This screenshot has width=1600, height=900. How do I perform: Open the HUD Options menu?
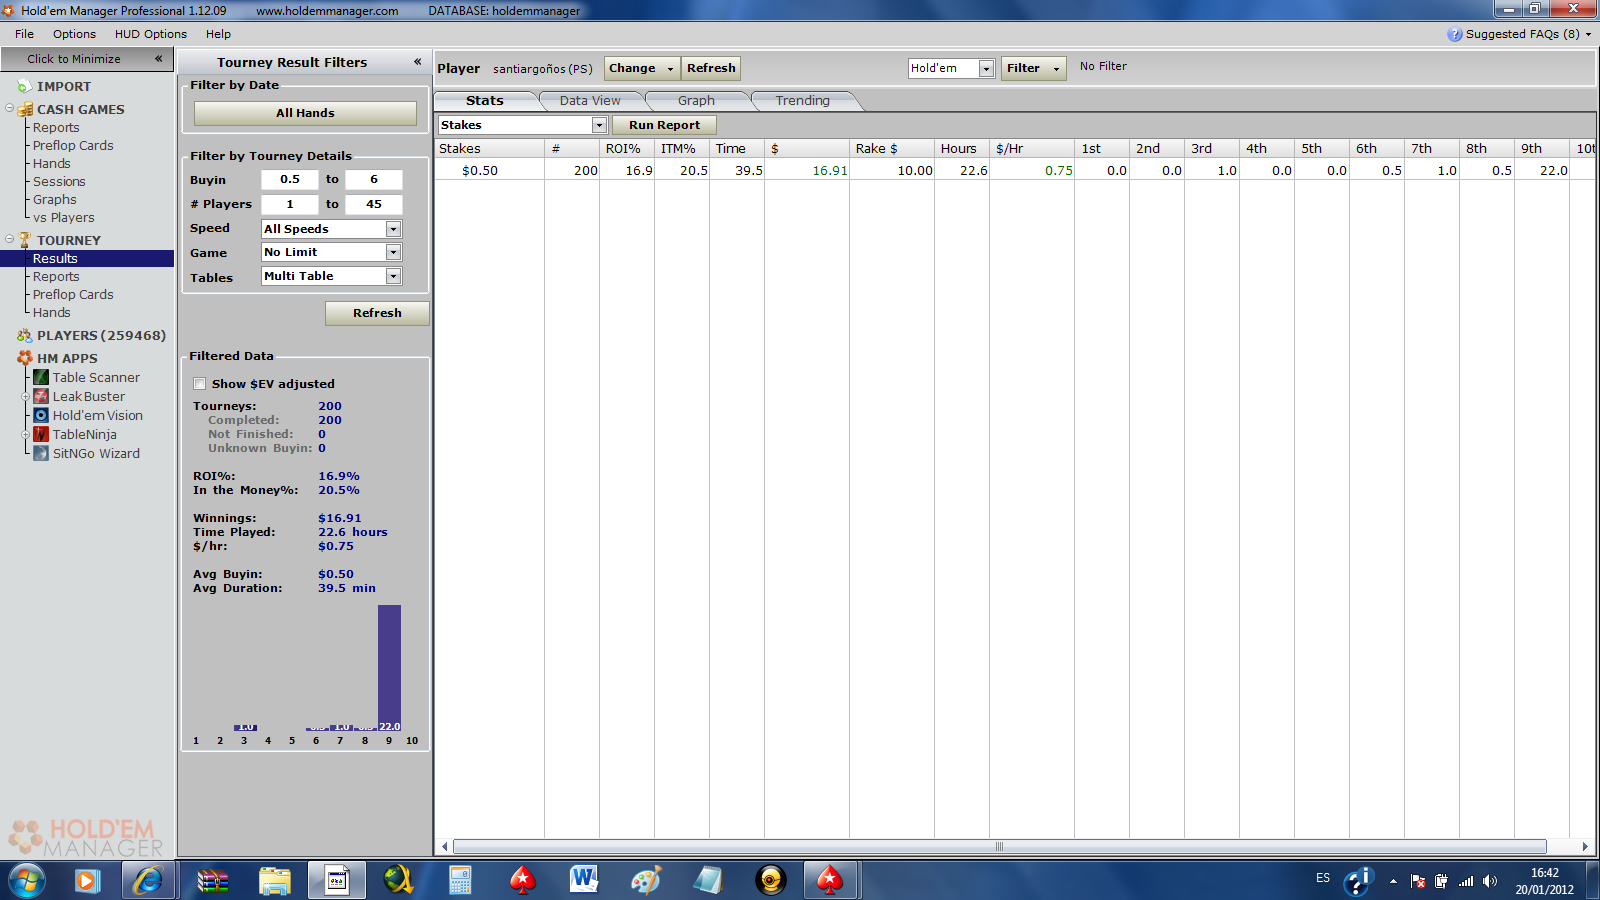pyautogui.click(x=150, y=34)
